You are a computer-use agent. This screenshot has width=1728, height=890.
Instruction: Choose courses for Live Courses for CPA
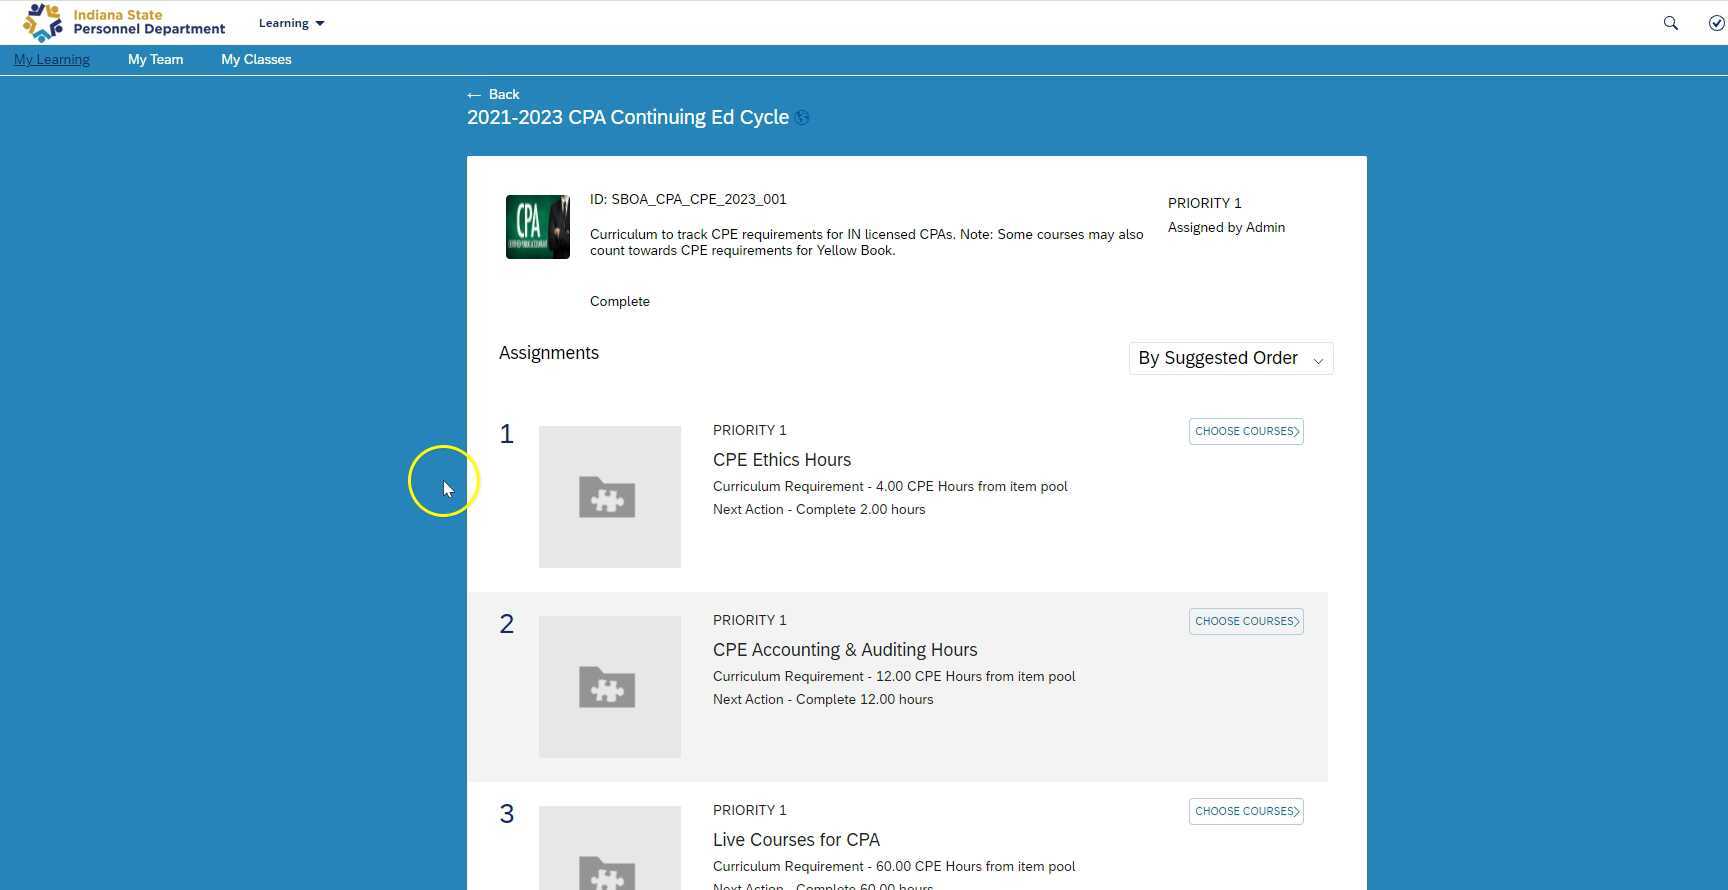point(1245,811)
